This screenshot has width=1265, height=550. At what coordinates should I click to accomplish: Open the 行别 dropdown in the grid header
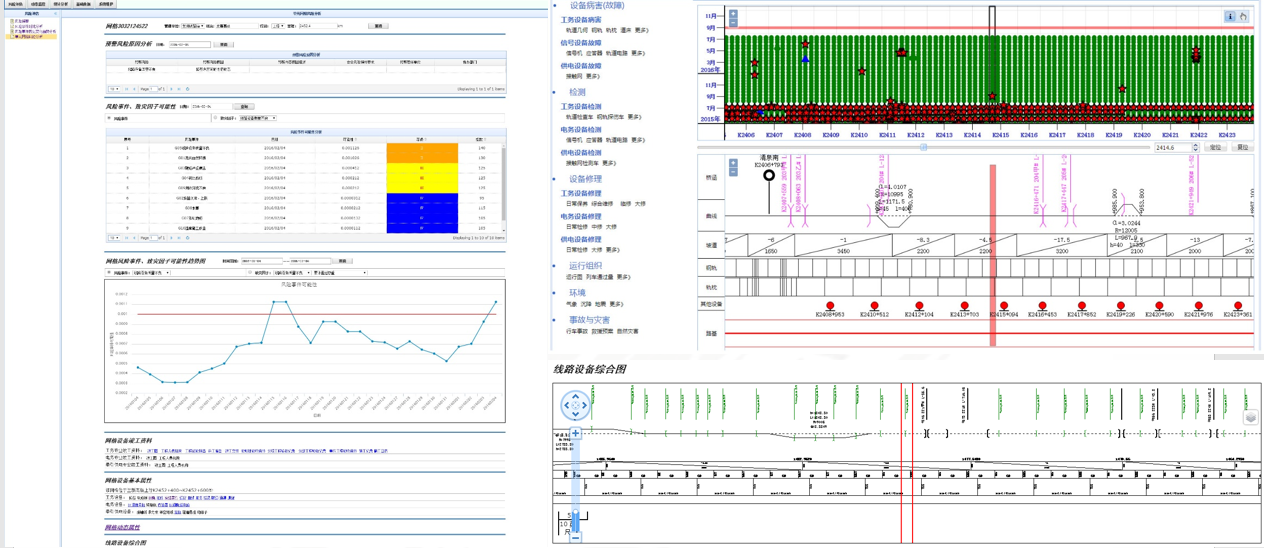[278, 26]
